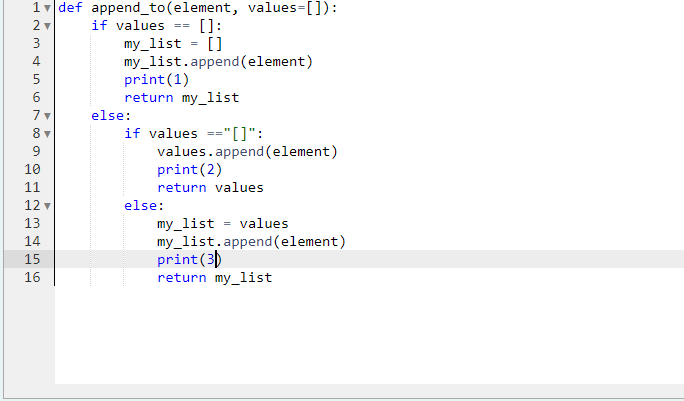Collapse the else fold arrow on line 12
This screenshot has height=401, width=684.
click(48, 206)
